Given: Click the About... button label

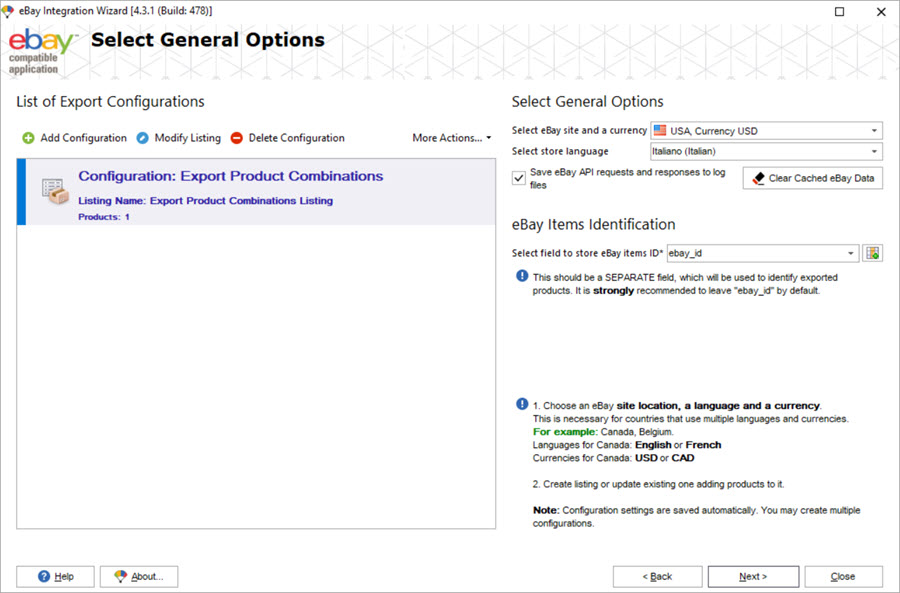Looking at the screenshot, I should click(x=147, y=576).
